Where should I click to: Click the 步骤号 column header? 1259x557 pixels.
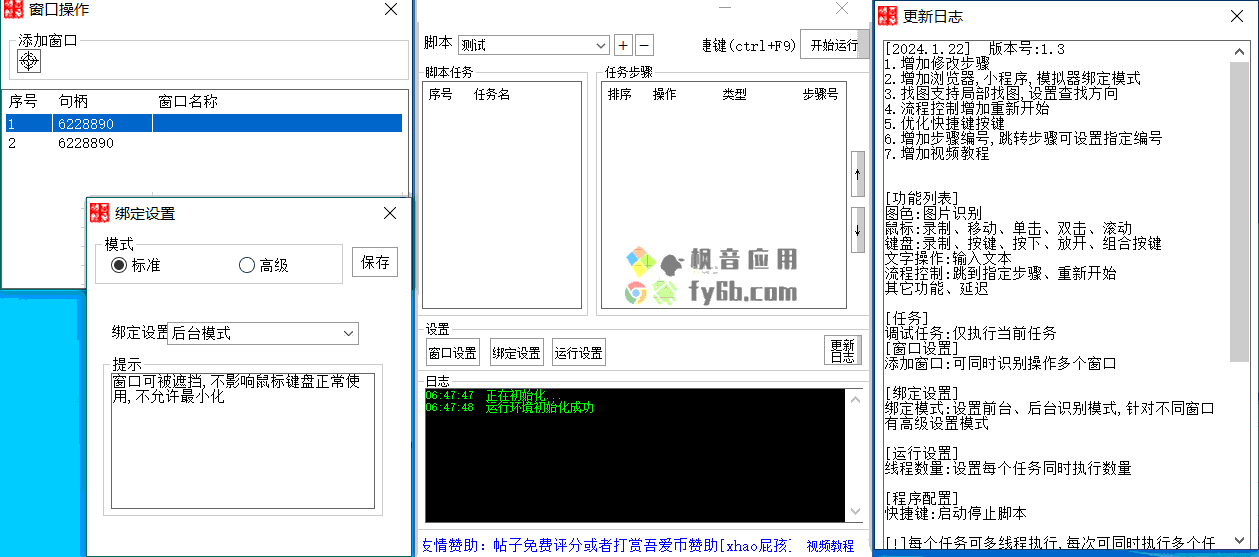(820, 94)
